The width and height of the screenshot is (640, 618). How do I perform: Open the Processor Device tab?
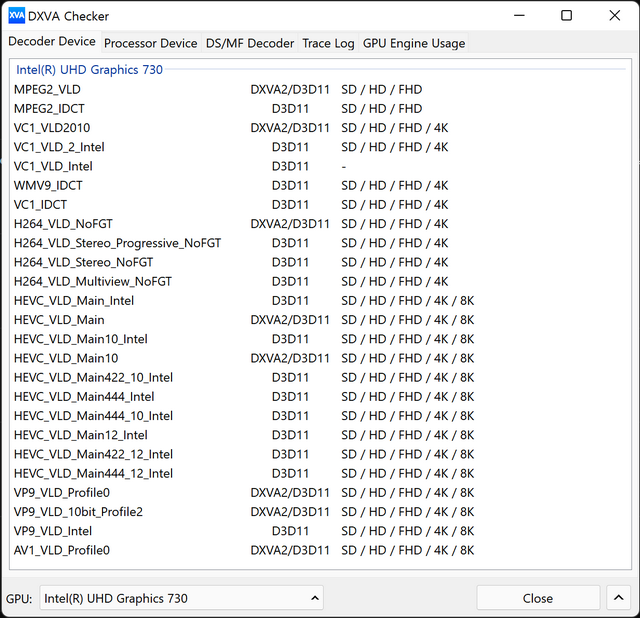click(x=151, y=43)
